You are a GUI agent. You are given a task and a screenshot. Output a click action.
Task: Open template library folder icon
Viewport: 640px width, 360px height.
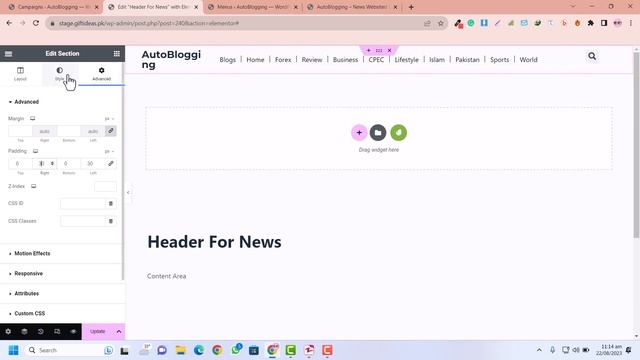pyautogui.click(x=378, y=133)
